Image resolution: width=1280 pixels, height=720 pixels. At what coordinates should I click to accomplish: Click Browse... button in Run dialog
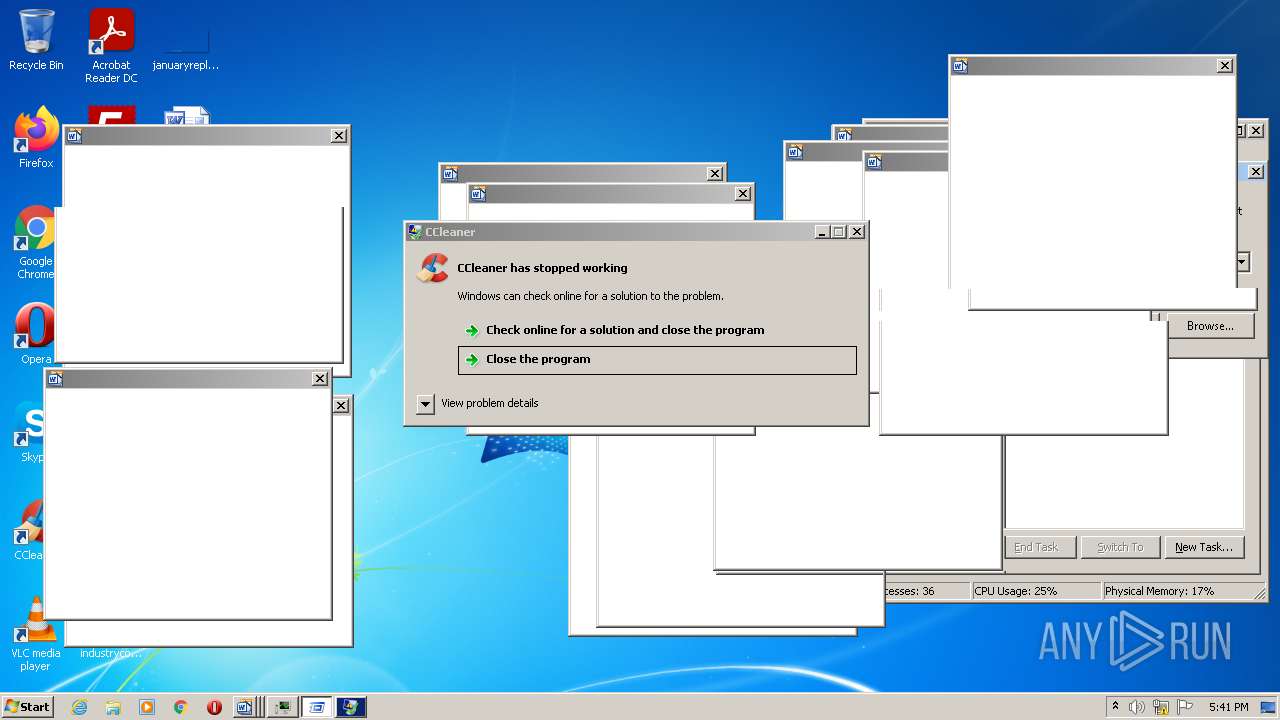(1210, 326)
